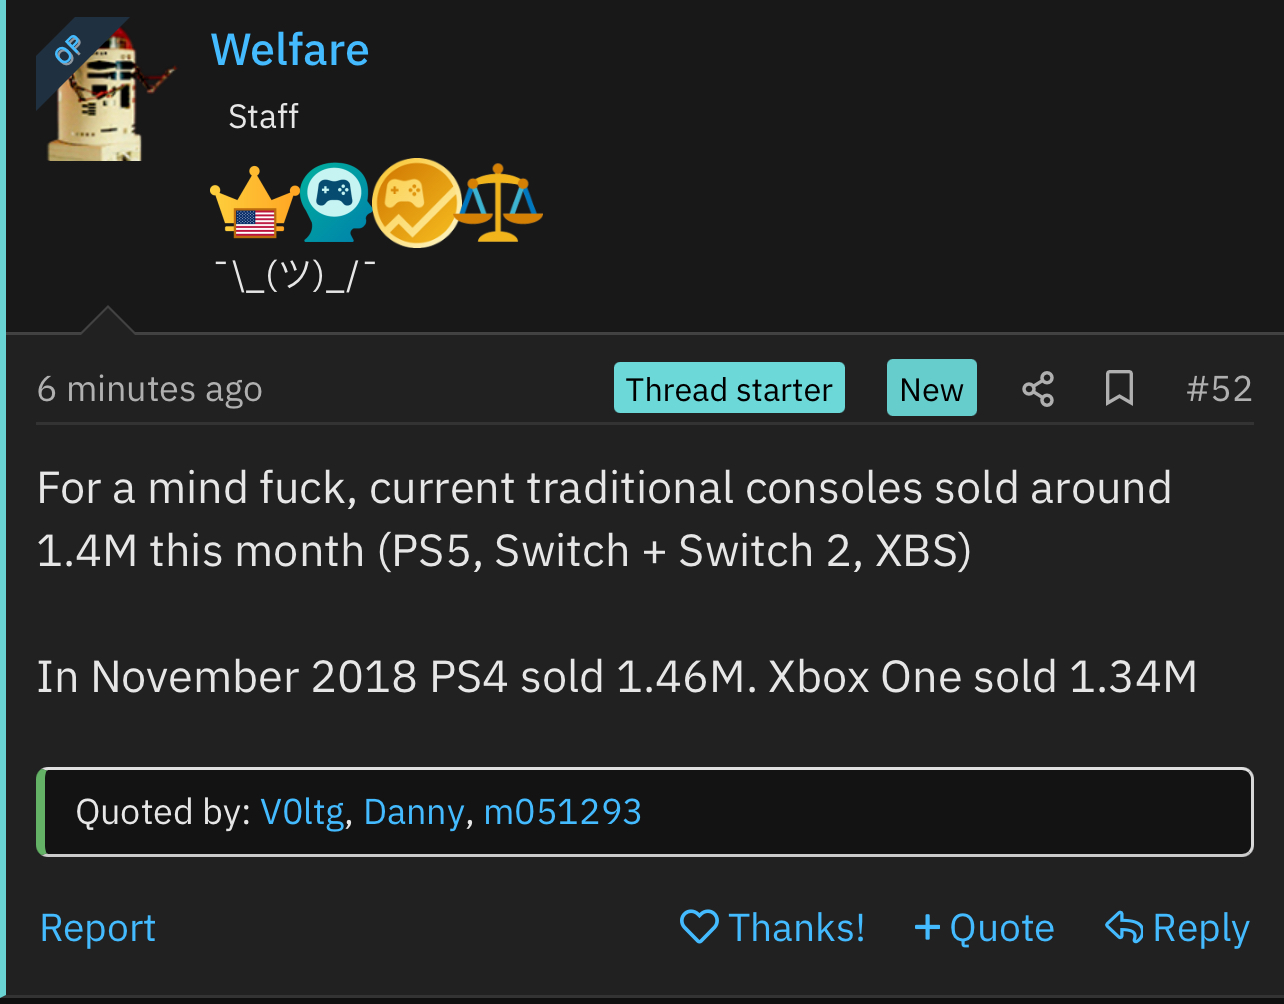Click the Thread starter label
This screenshot has width=1284, height=1004.
pos(729,389)
